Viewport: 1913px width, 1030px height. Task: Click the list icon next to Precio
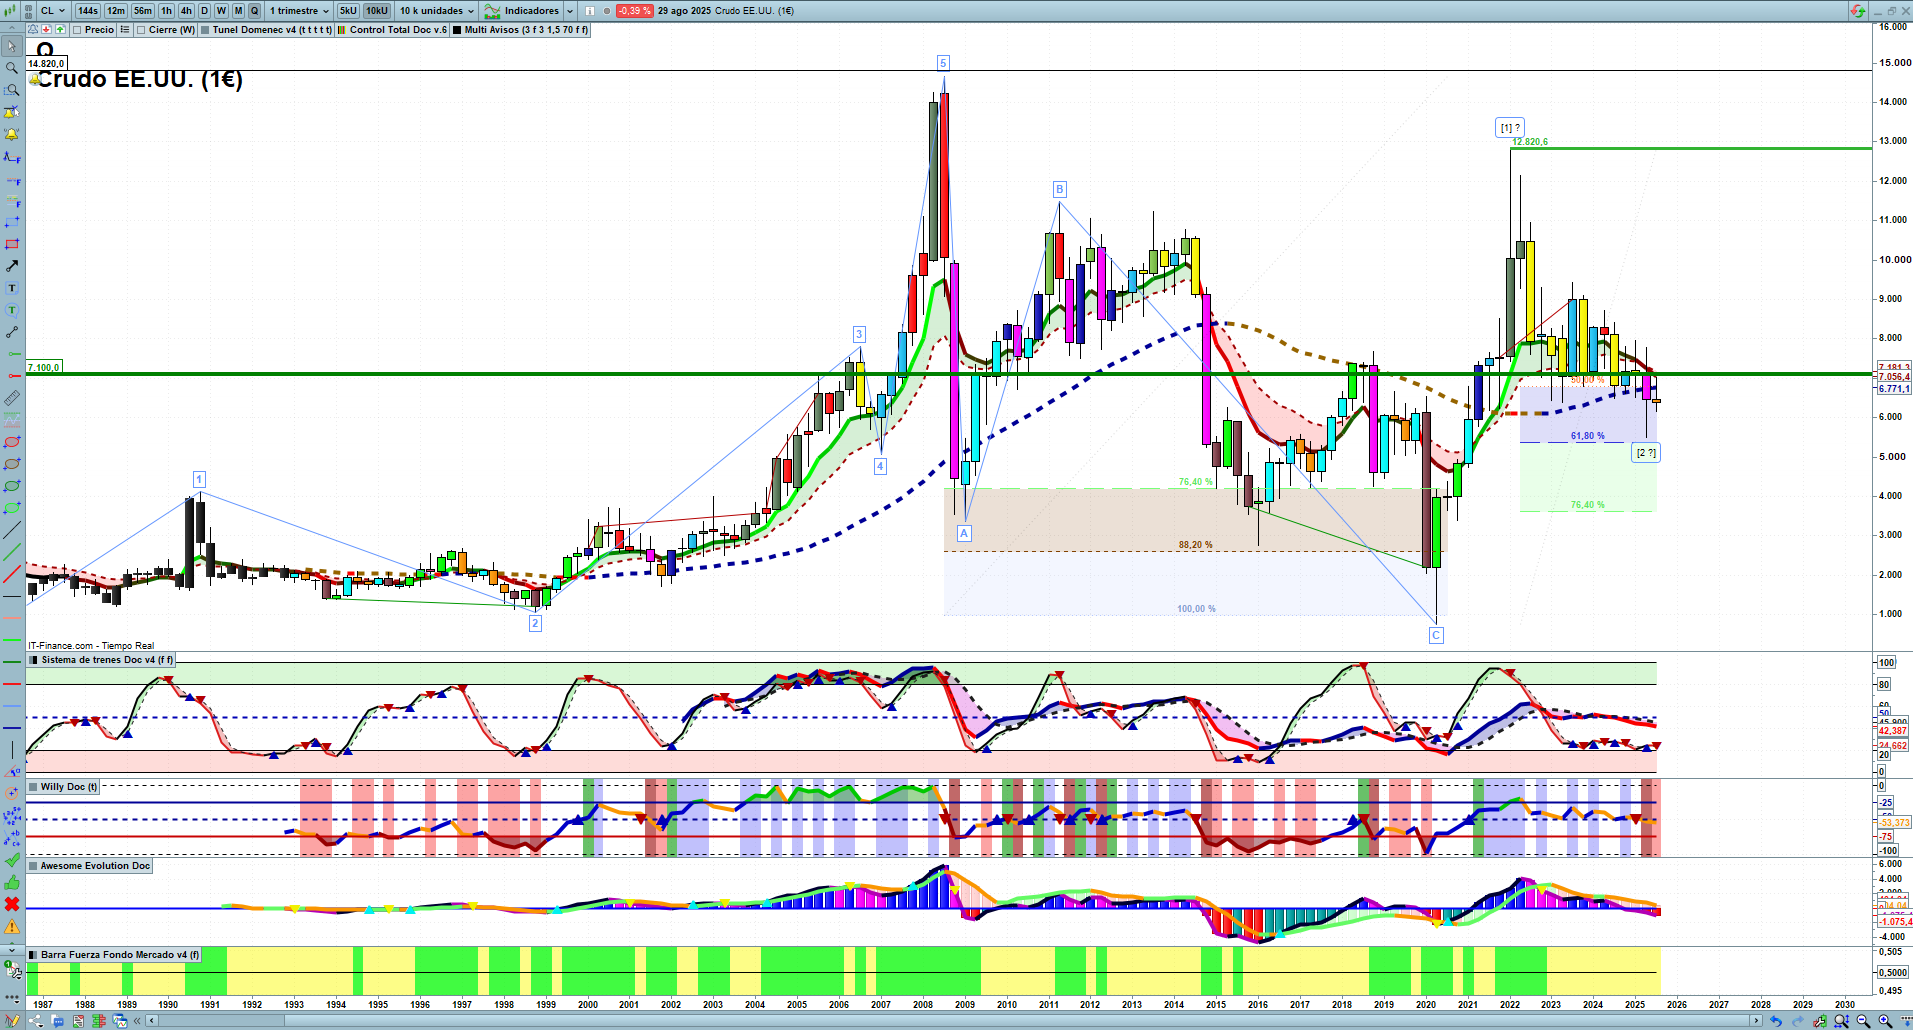[124, 30]
